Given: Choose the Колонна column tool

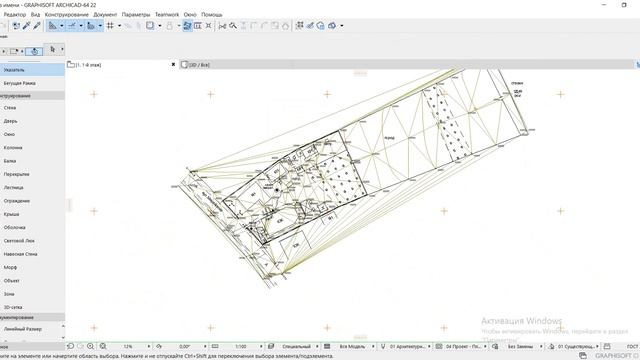Looking at the screenshot, I should click(x=32, y=148).
